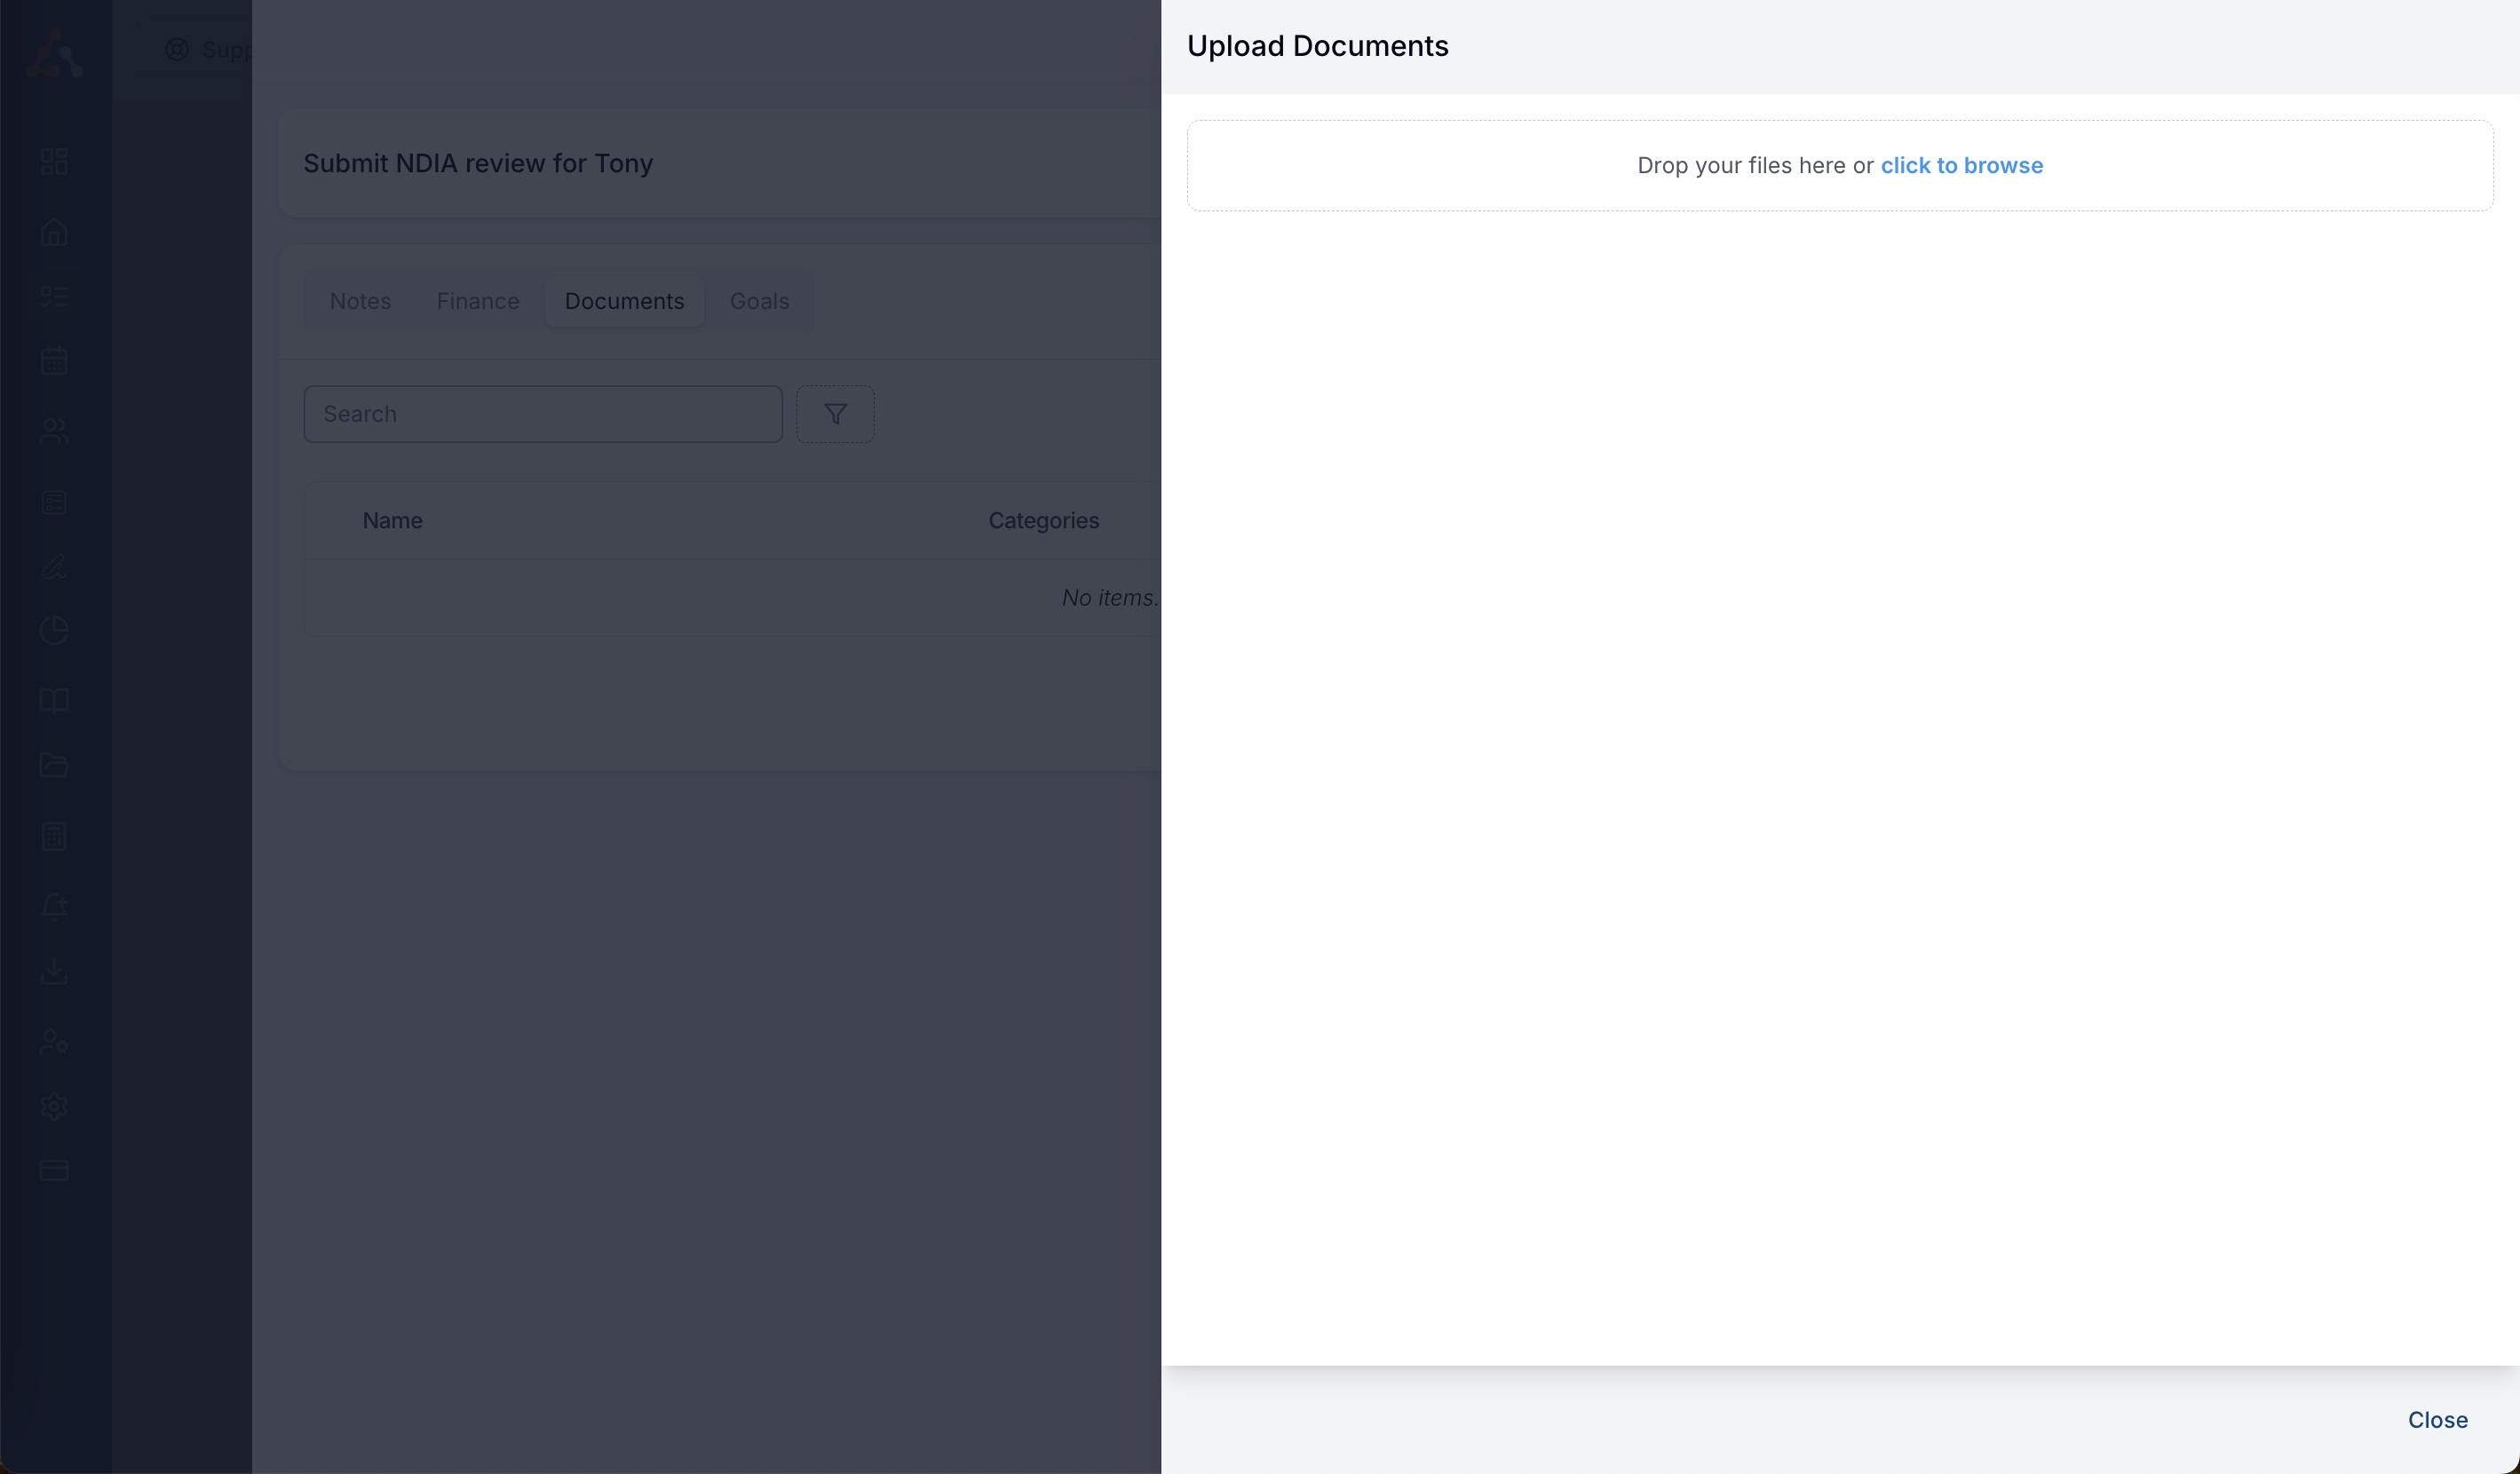Open the settings gear icon
This screenshot has width=2520, height=1474.
point(55,1106)
